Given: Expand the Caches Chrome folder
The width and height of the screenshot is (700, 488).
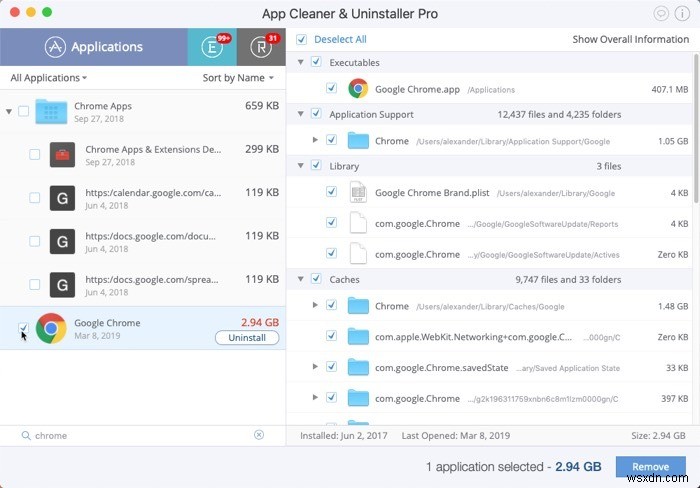Looking at the screenshot, I should pyautogui.click(x=315, y=305).
